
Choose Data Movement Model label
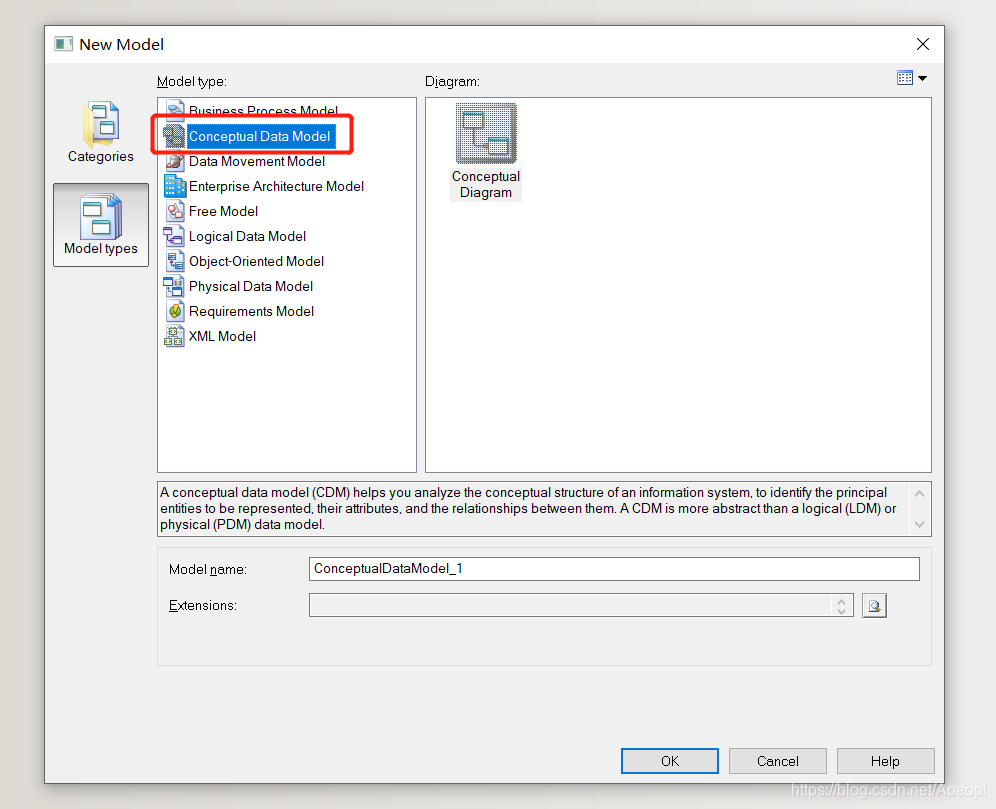(x=257, y=161)
